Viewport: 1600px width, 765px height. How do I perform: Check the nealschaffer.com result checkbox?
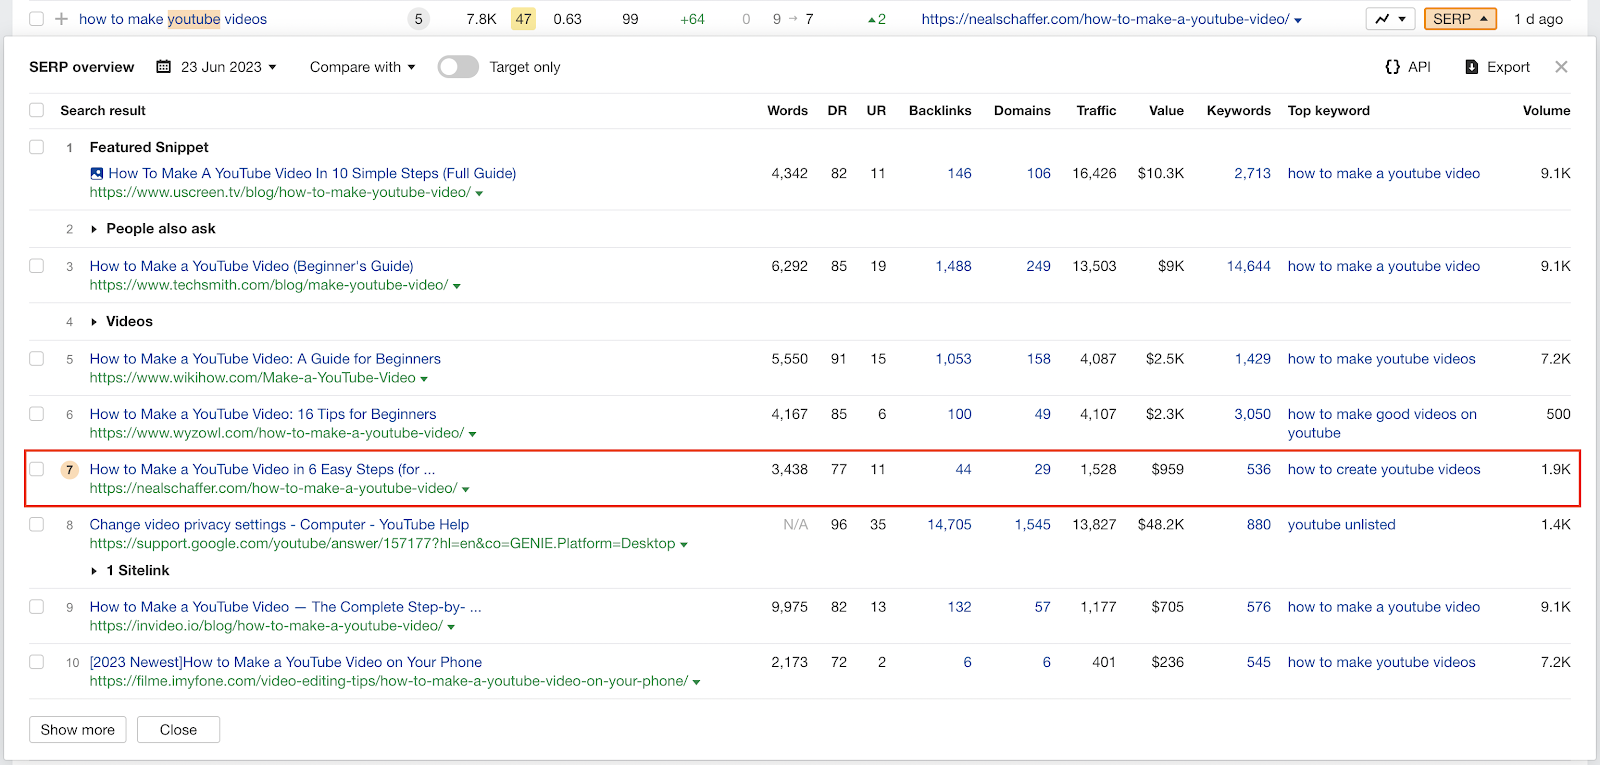[37, 469]
